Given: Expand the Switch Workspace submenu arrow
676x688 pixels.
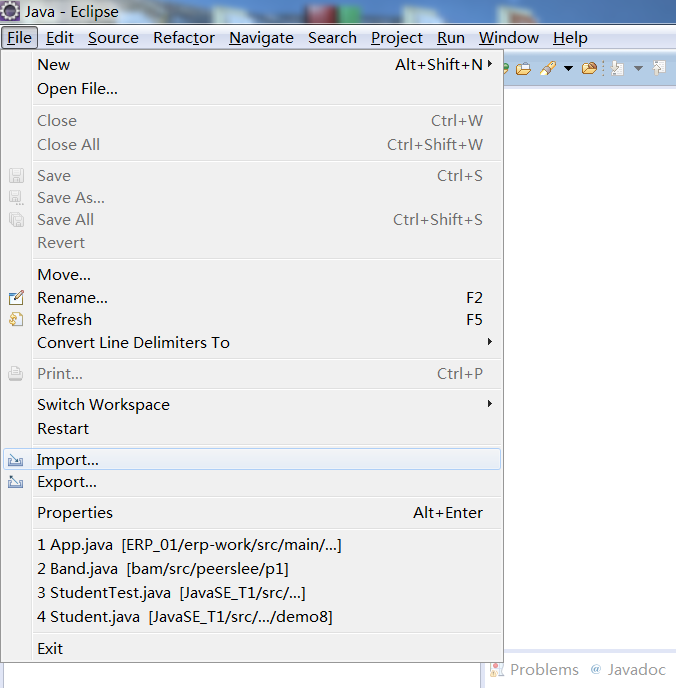Looking at the screenshot, I should pyautogui.click(x=490, y=403).
